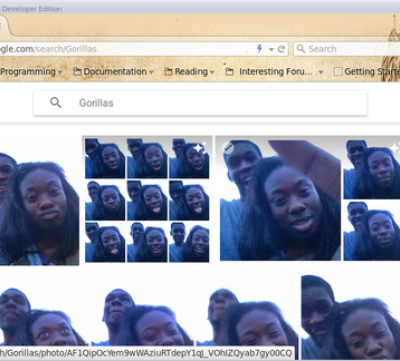Click the Gorillas search input on the page

(x=200, y=103)
